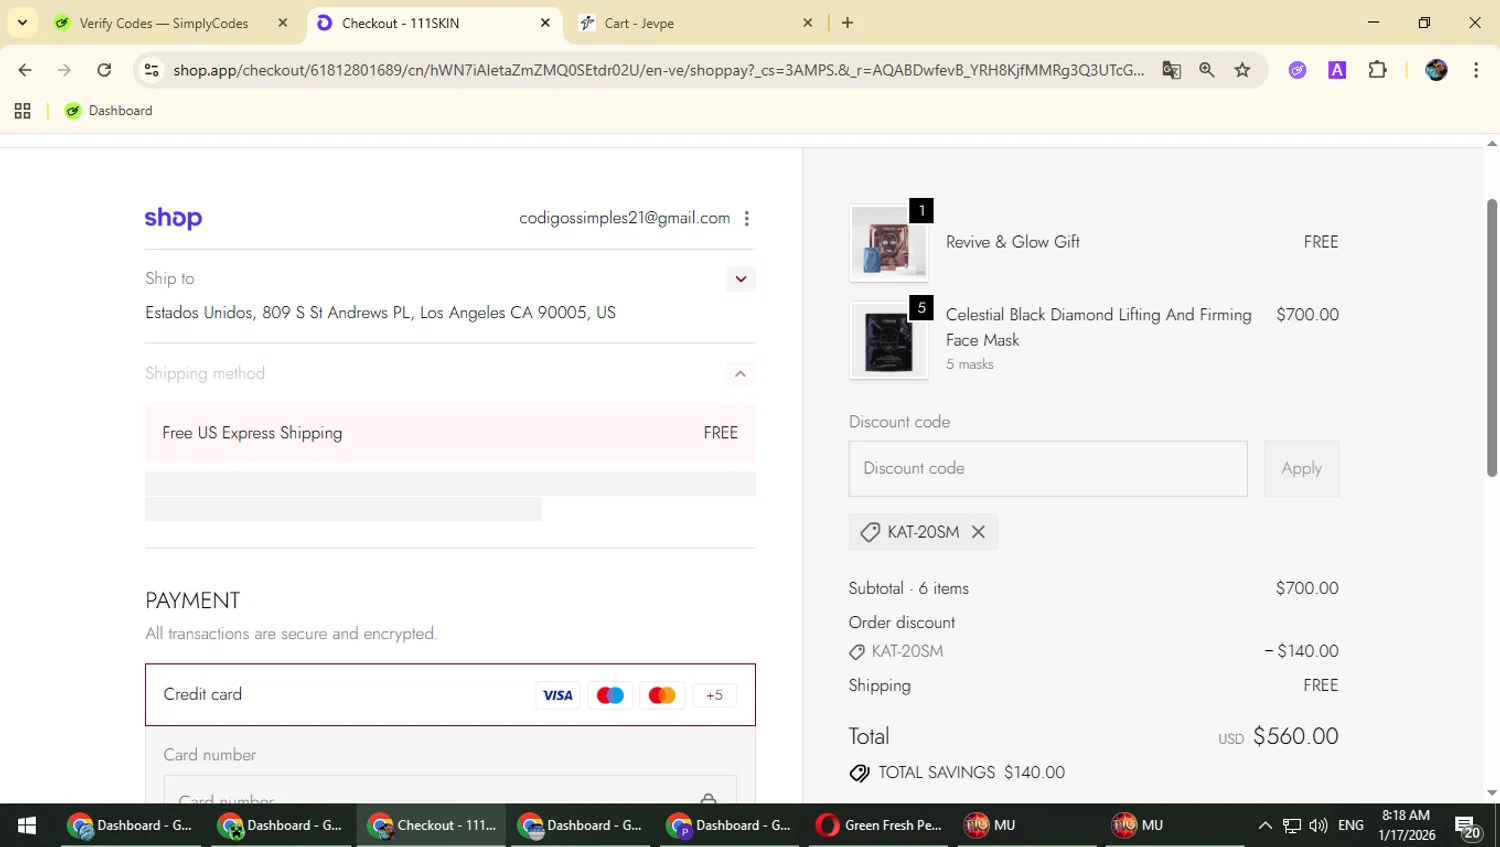Image resolution: width=1500 pixels, height=847 pixels.
Task: Open a new browser tab
Action: click(x=847, y=23)
